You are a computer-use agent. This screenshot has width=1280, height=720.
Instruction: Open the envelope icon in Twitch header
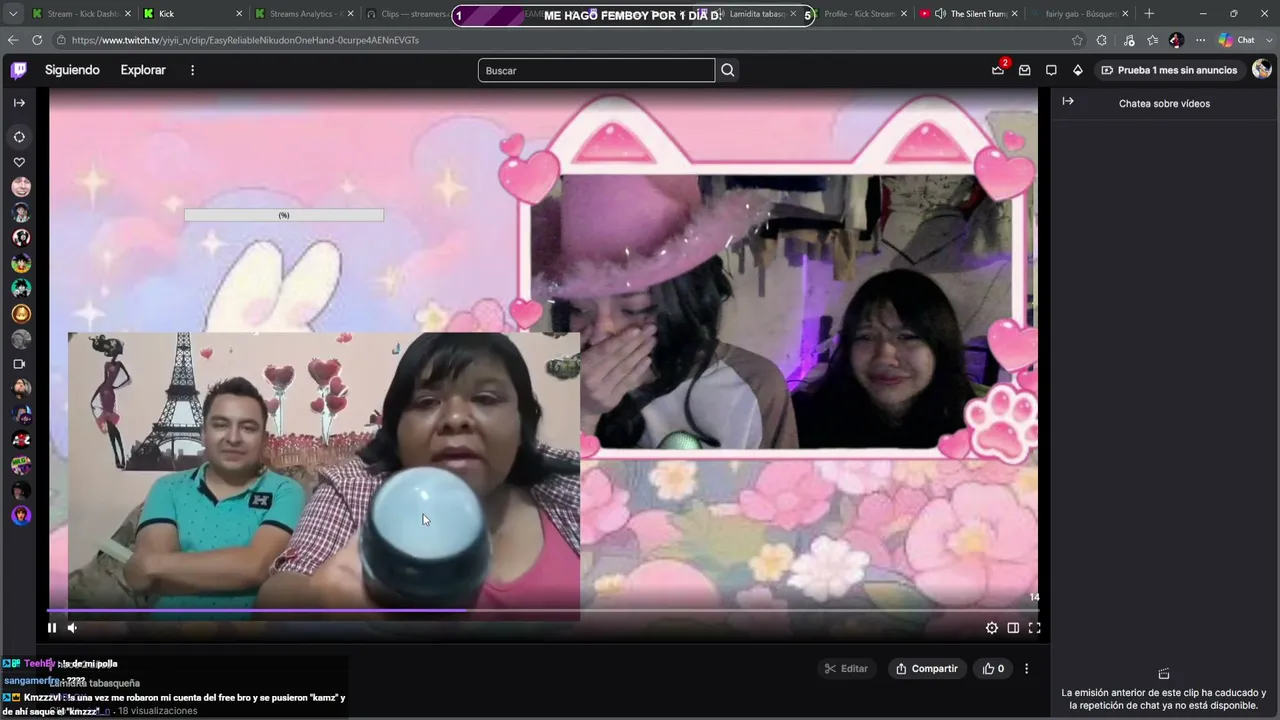click(1025, 70)
